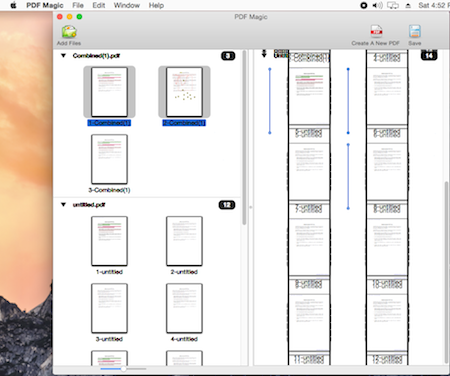450x376 pixels.
Task: Collapse the Combined(1).pdf group
Action: (63, 56)
